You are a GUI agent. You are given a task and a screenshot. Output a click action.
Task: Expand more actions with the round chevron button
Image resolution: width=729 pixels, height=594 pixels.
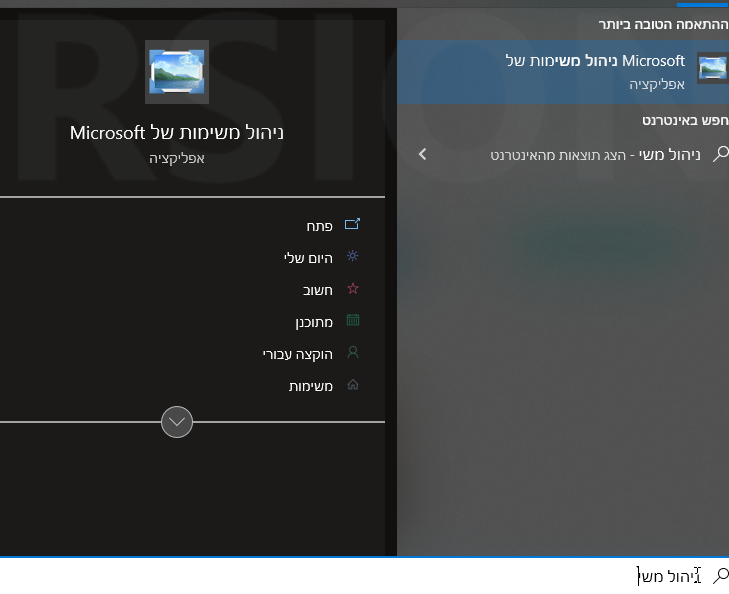coord(177,422)
